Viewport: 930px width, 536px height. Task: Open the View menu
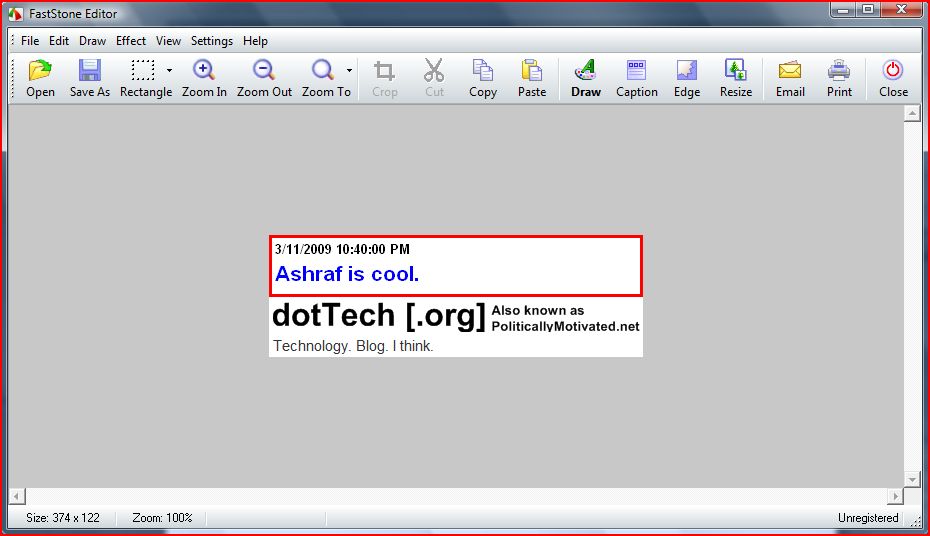(x=168, y=41)
